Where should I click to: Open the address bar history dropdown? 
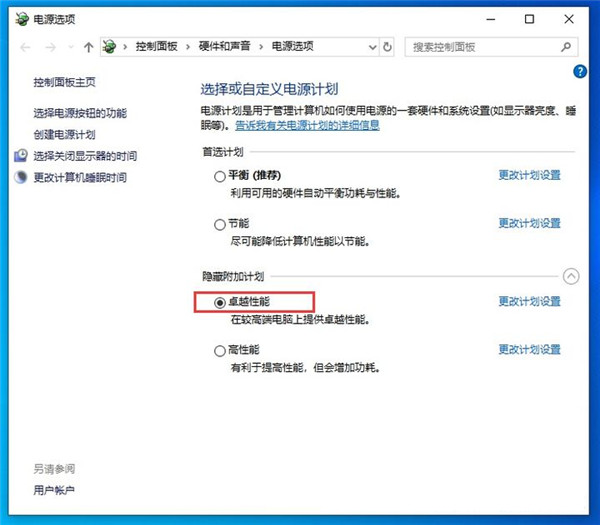pyautogui.click(x=372, y=47)
